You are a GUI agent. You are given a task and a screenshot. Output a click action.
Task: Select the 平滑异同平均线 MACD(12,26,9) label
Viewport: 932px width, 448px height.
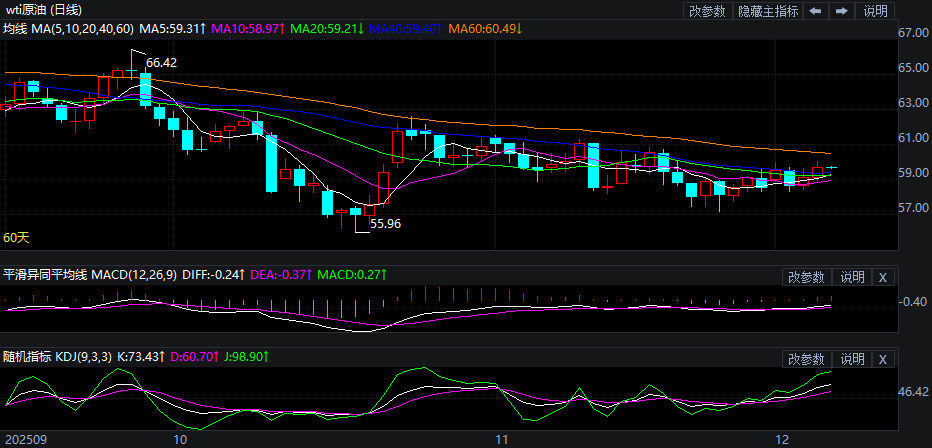(90, 274)
